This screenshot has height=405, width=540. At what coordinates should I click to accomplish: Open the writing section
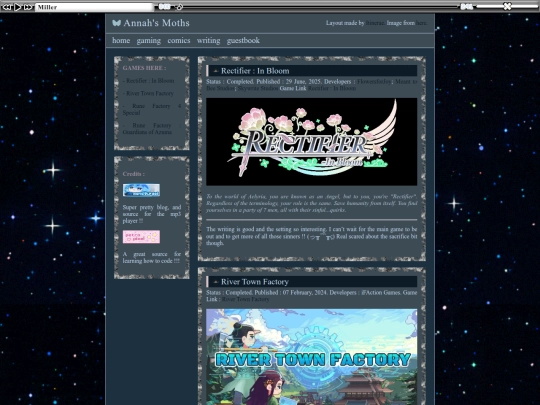[208, 41]
